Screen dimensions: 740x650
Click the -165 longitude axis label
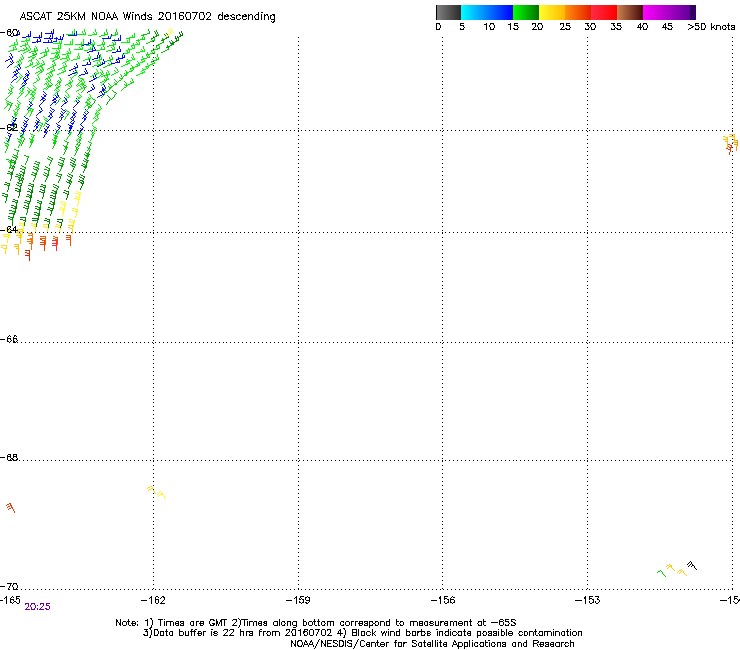click(x=10, y=599)
